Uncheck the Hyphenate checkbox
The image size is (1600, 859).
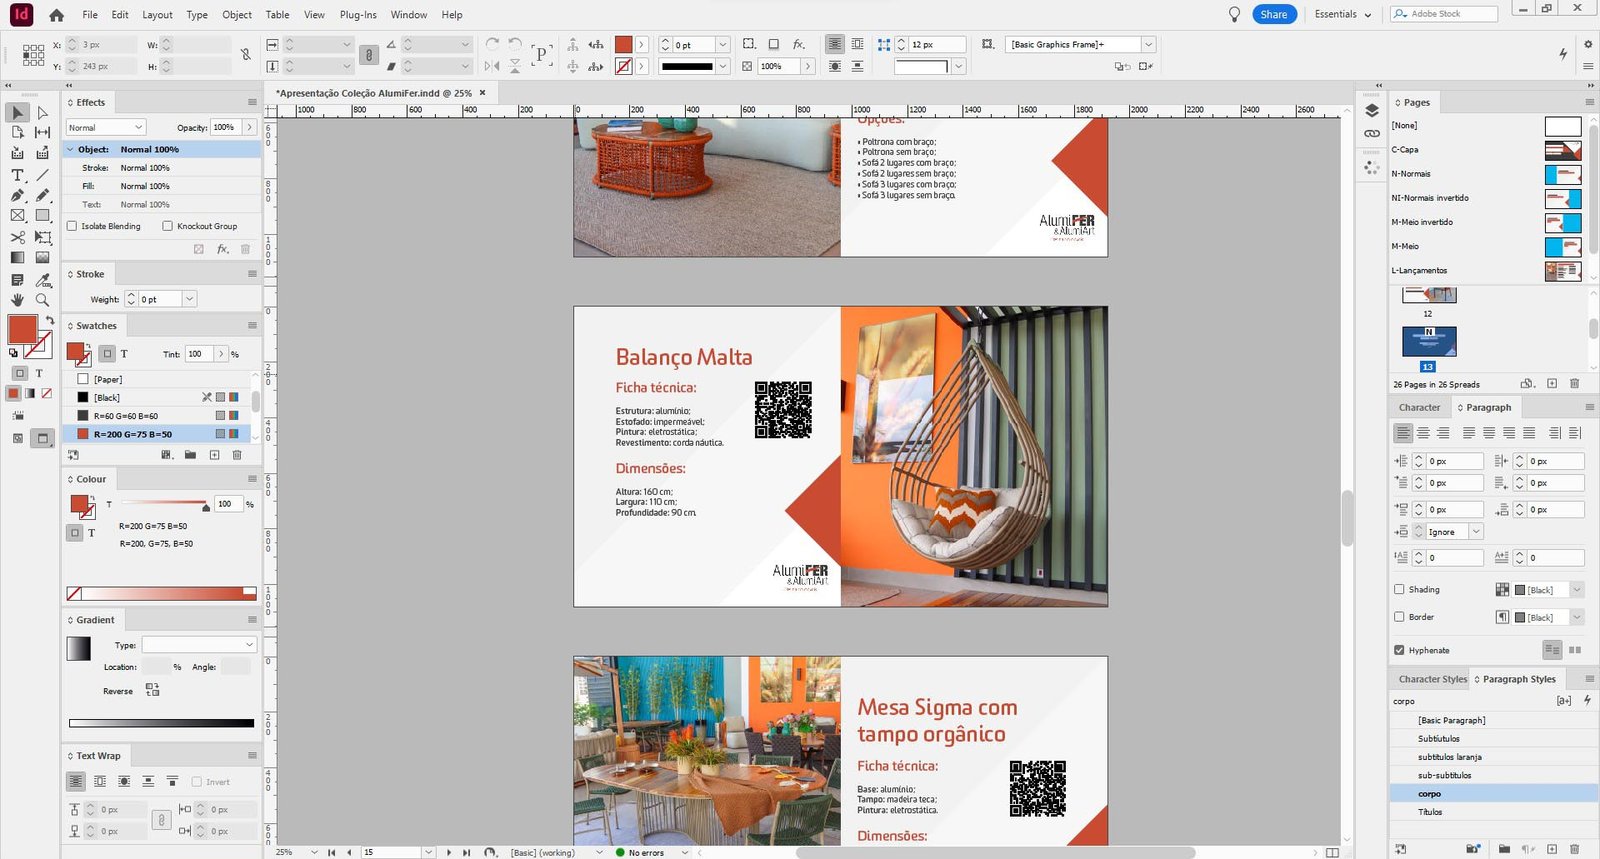coord(1399,650)
